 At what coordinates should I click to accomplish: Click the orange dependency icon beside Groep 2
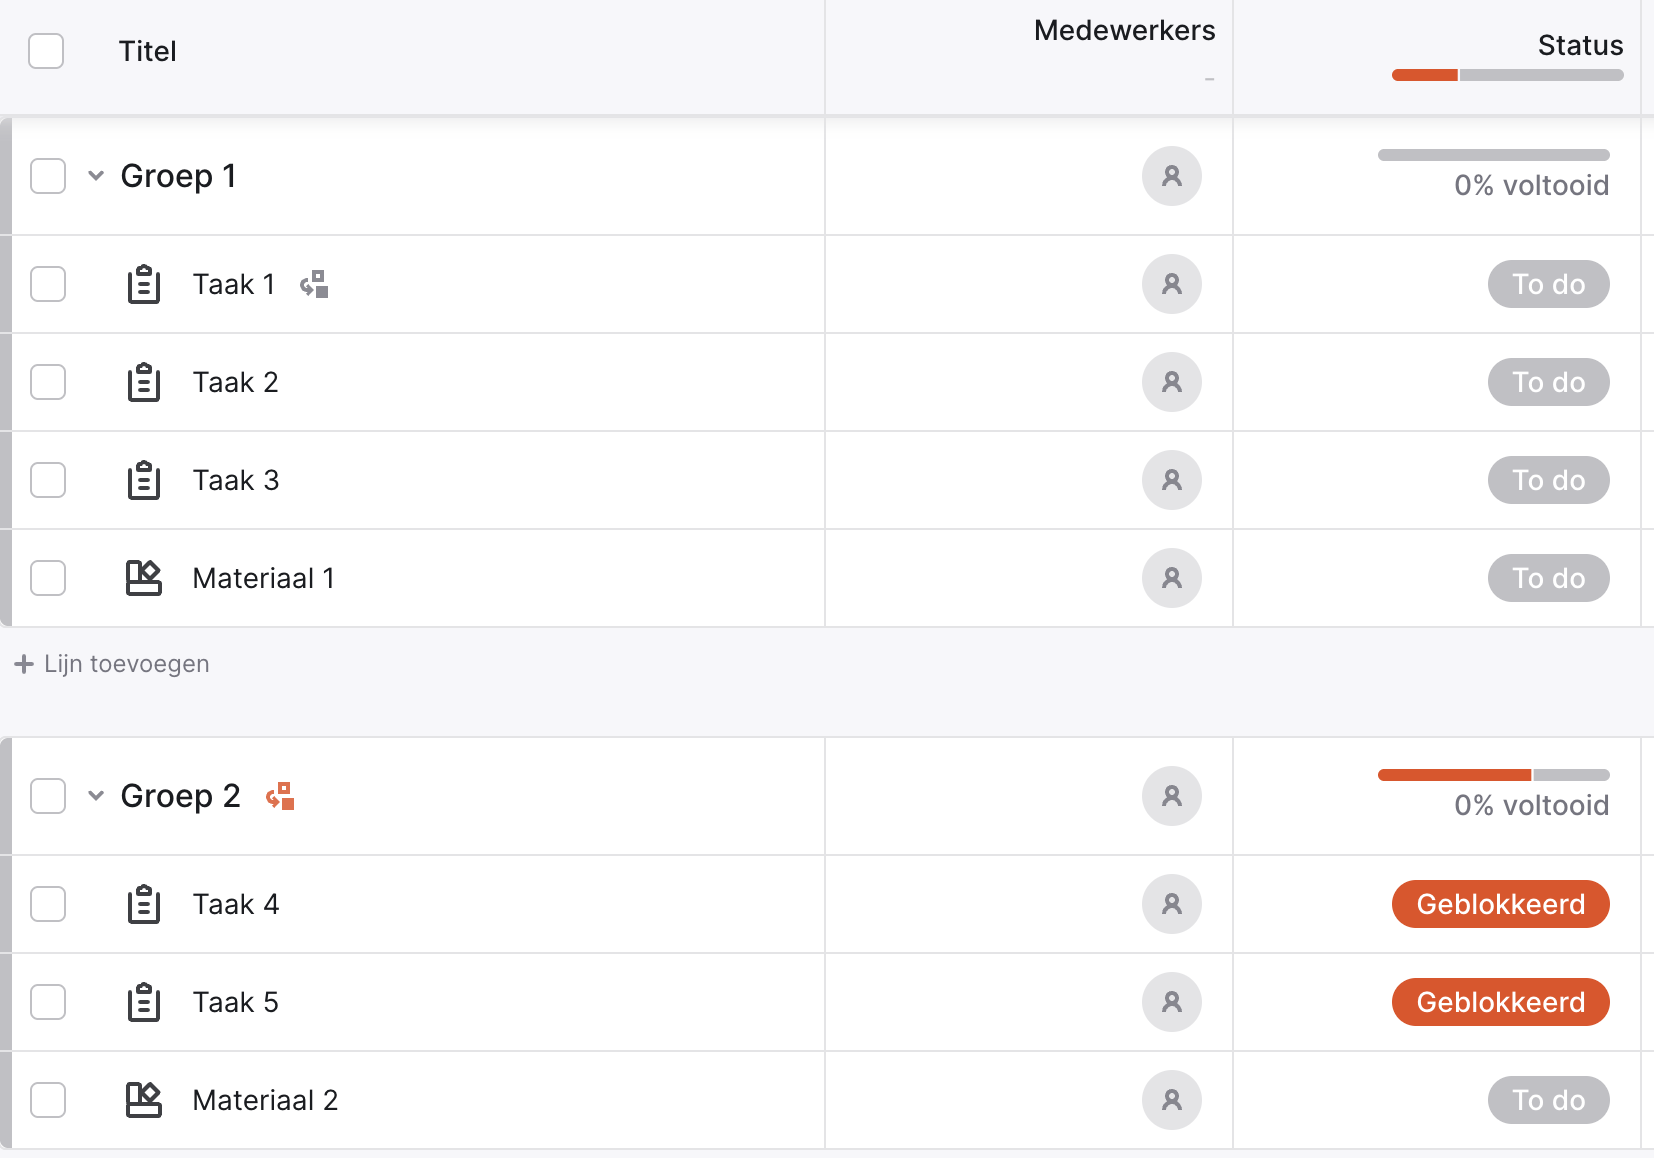click(280, 796)
